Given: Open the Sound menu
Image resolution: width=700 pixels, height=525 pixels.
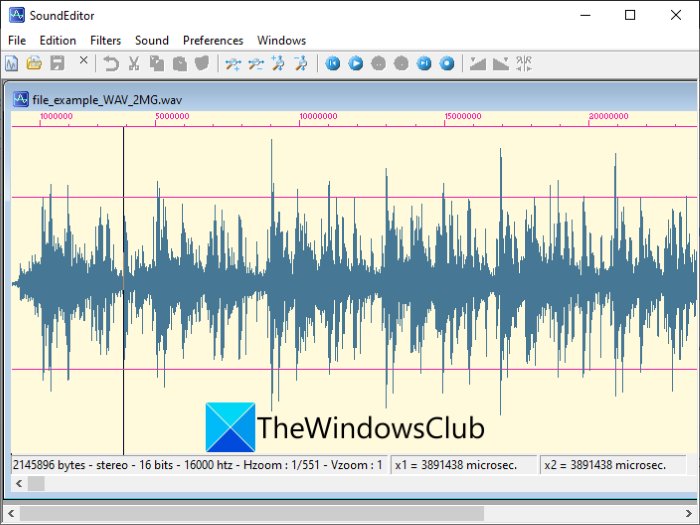Looking at the screenshot, I should (152, 40).
